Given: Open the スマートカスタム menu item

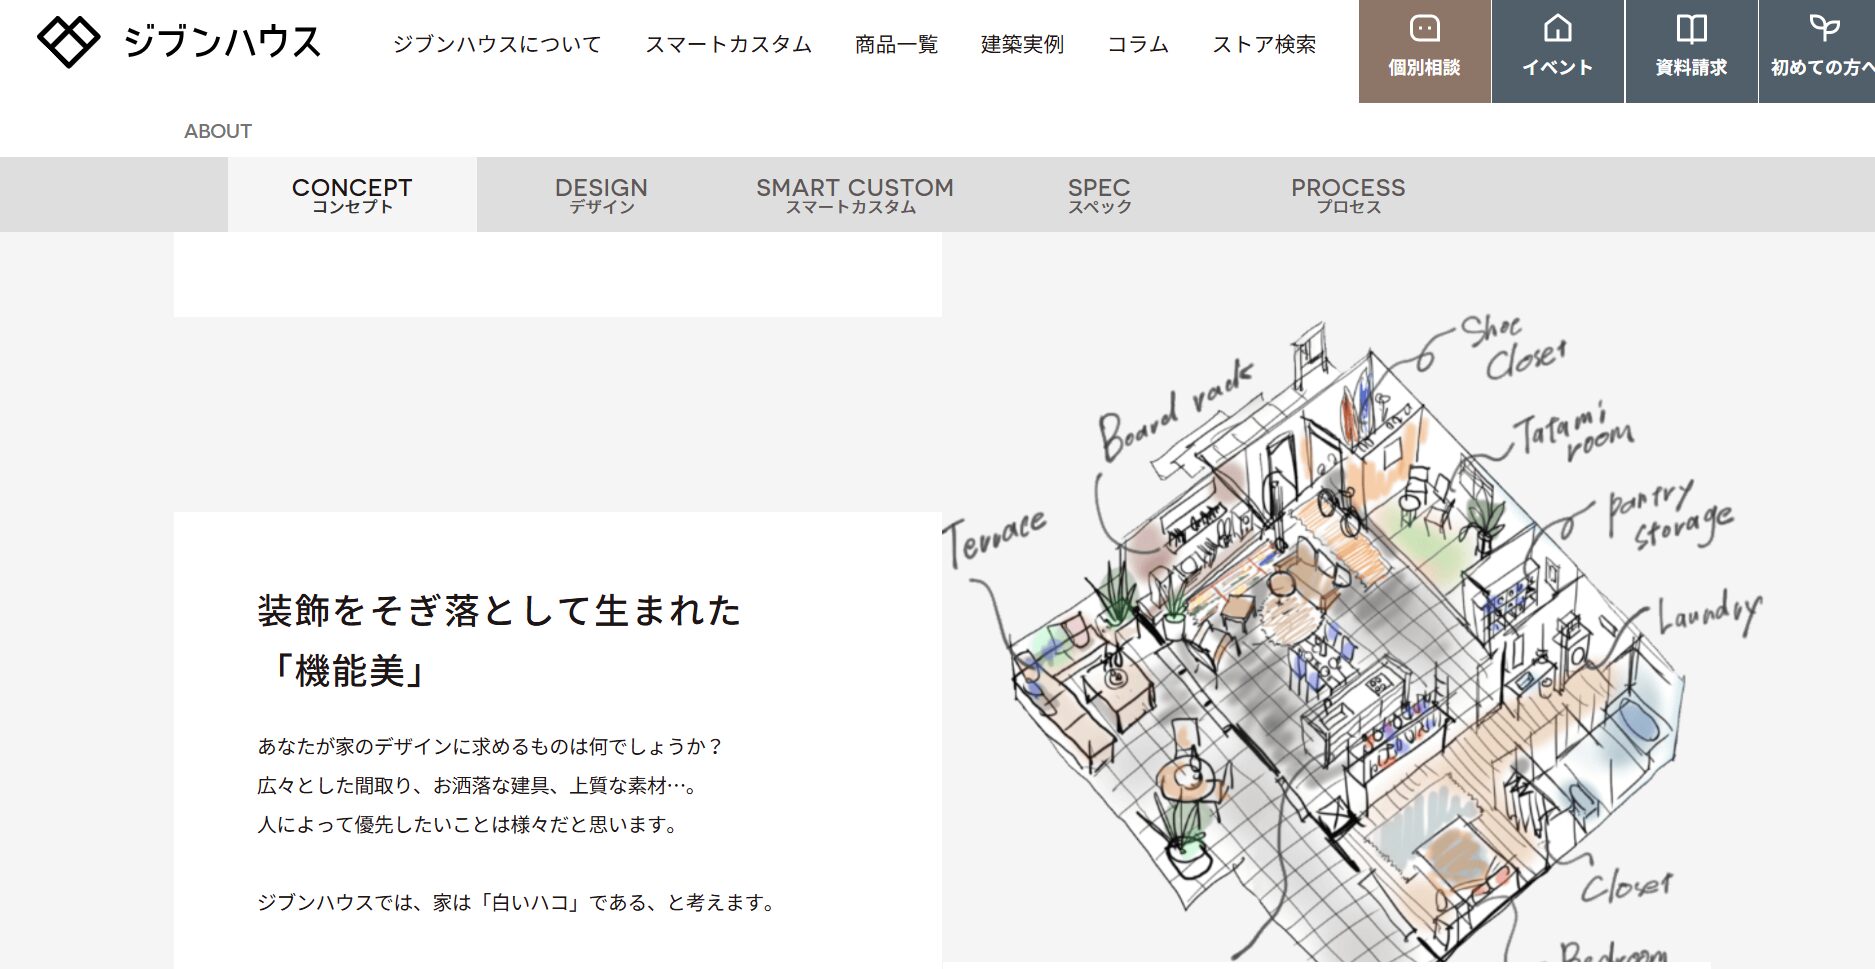Looking at the screenshot, I should 728,45.
